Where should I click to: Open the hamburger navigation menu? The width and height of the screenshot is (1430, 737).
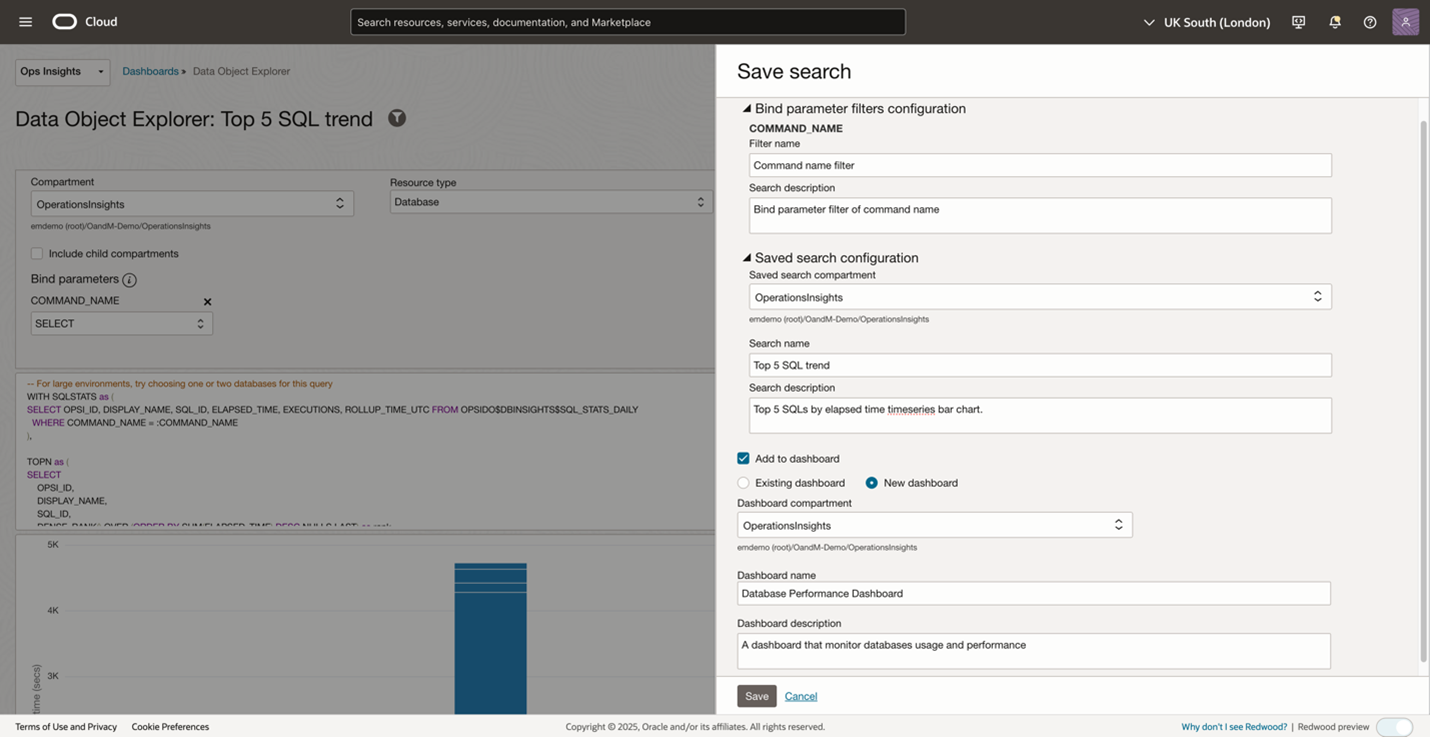(26, 22)
